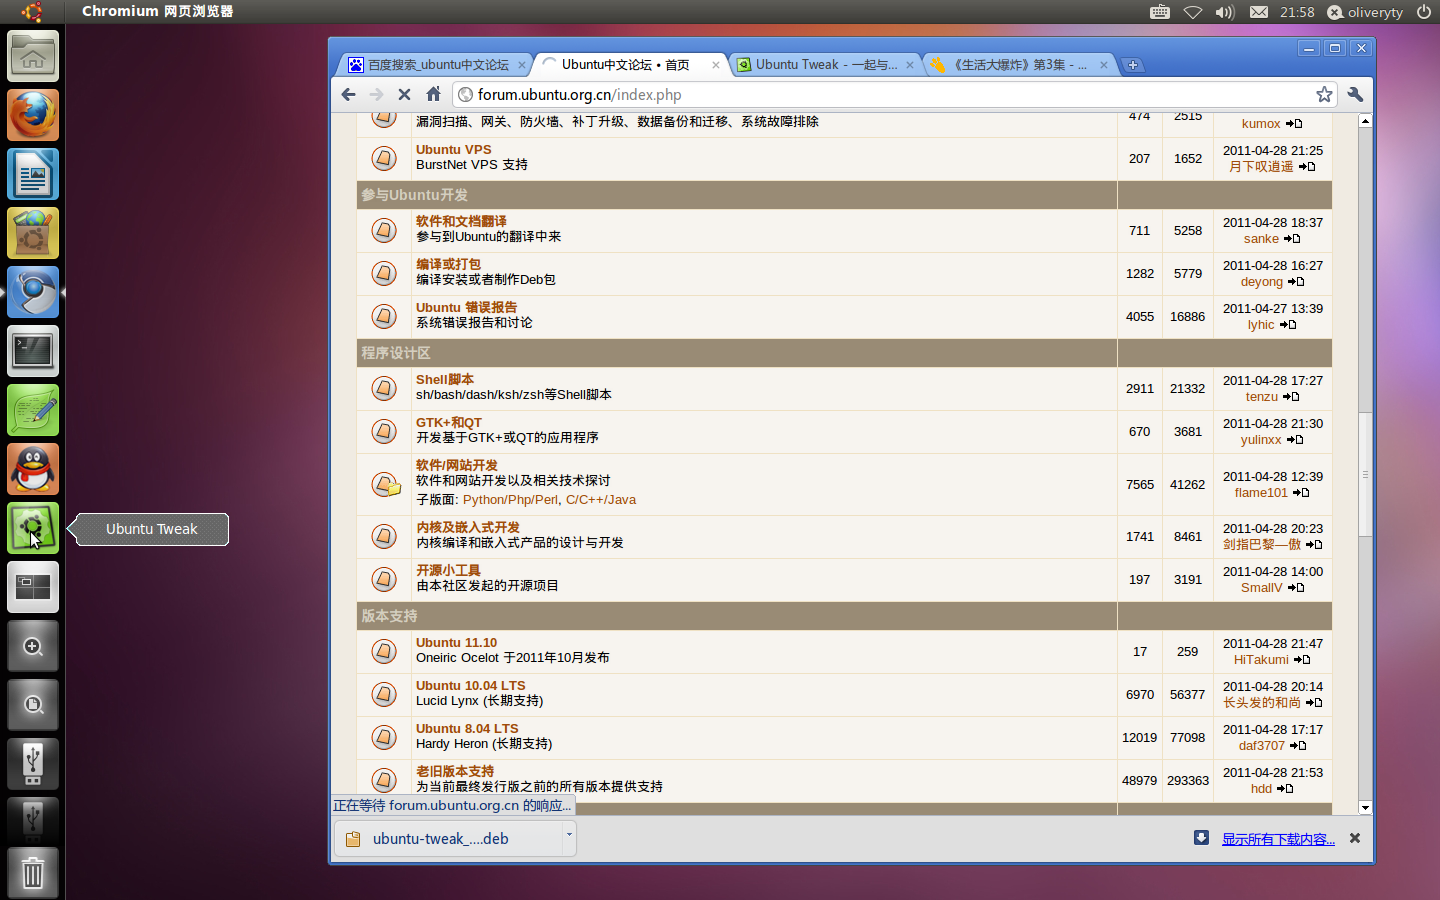Image resolution: width=1440 pixels, height=900 pixels.
Task: Open the oliveryty user menu
Action: [x=1365, y=12]
